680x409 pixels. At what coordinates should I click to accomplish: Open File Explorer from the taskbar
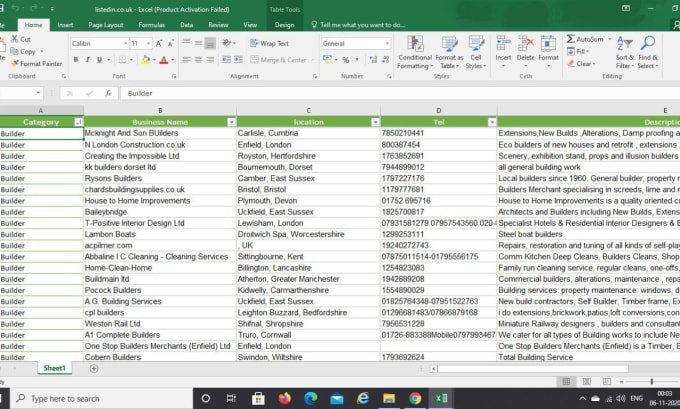click(x=389, y=398)
